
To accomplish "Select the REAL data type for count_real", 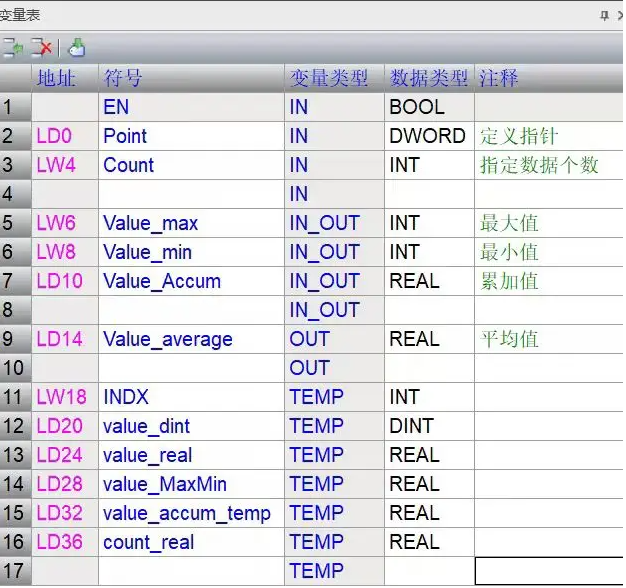I will (429, 542).
